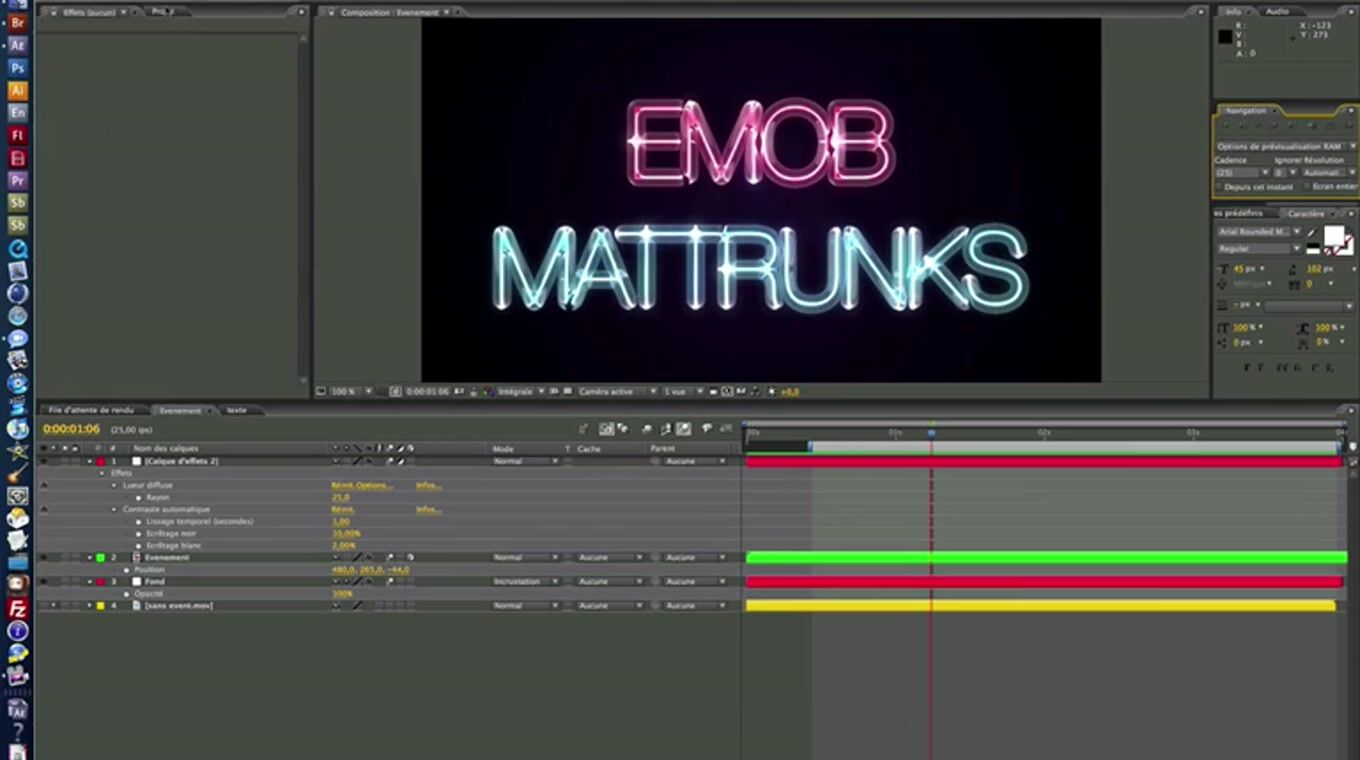
Task: Launch Adobe Bridge from the dock
Action: (x=17, y=22)
